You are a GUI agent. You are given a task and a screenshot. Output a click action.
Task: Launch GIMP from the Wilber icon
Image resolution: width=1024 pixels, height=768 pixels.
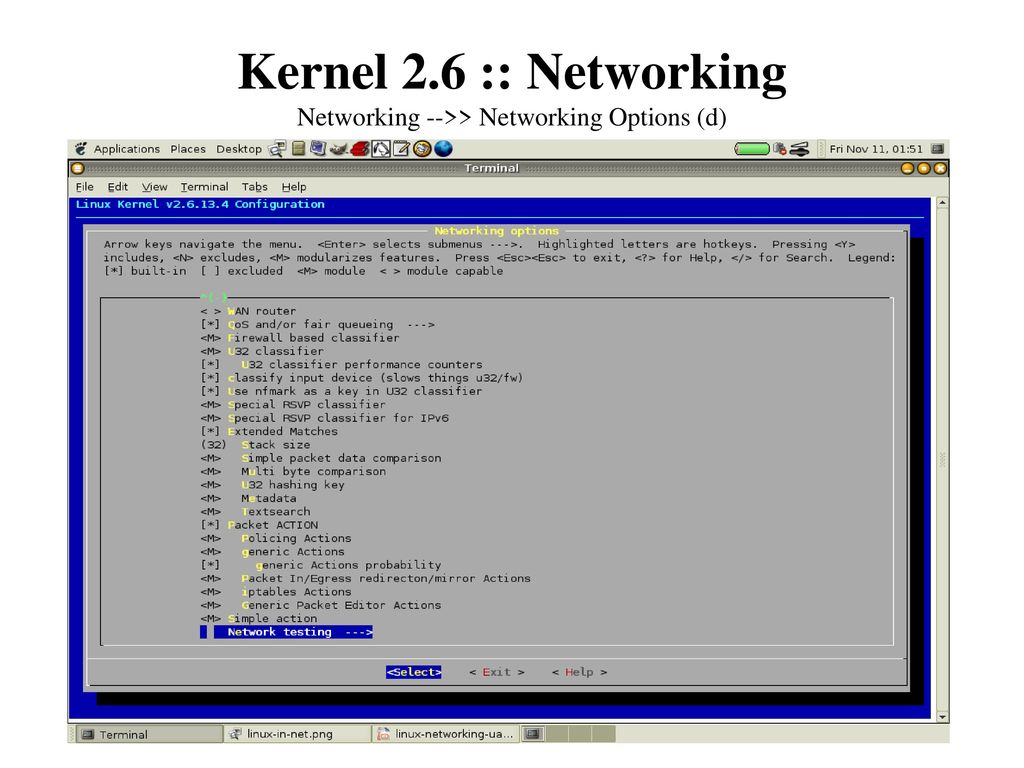(338, 150)
